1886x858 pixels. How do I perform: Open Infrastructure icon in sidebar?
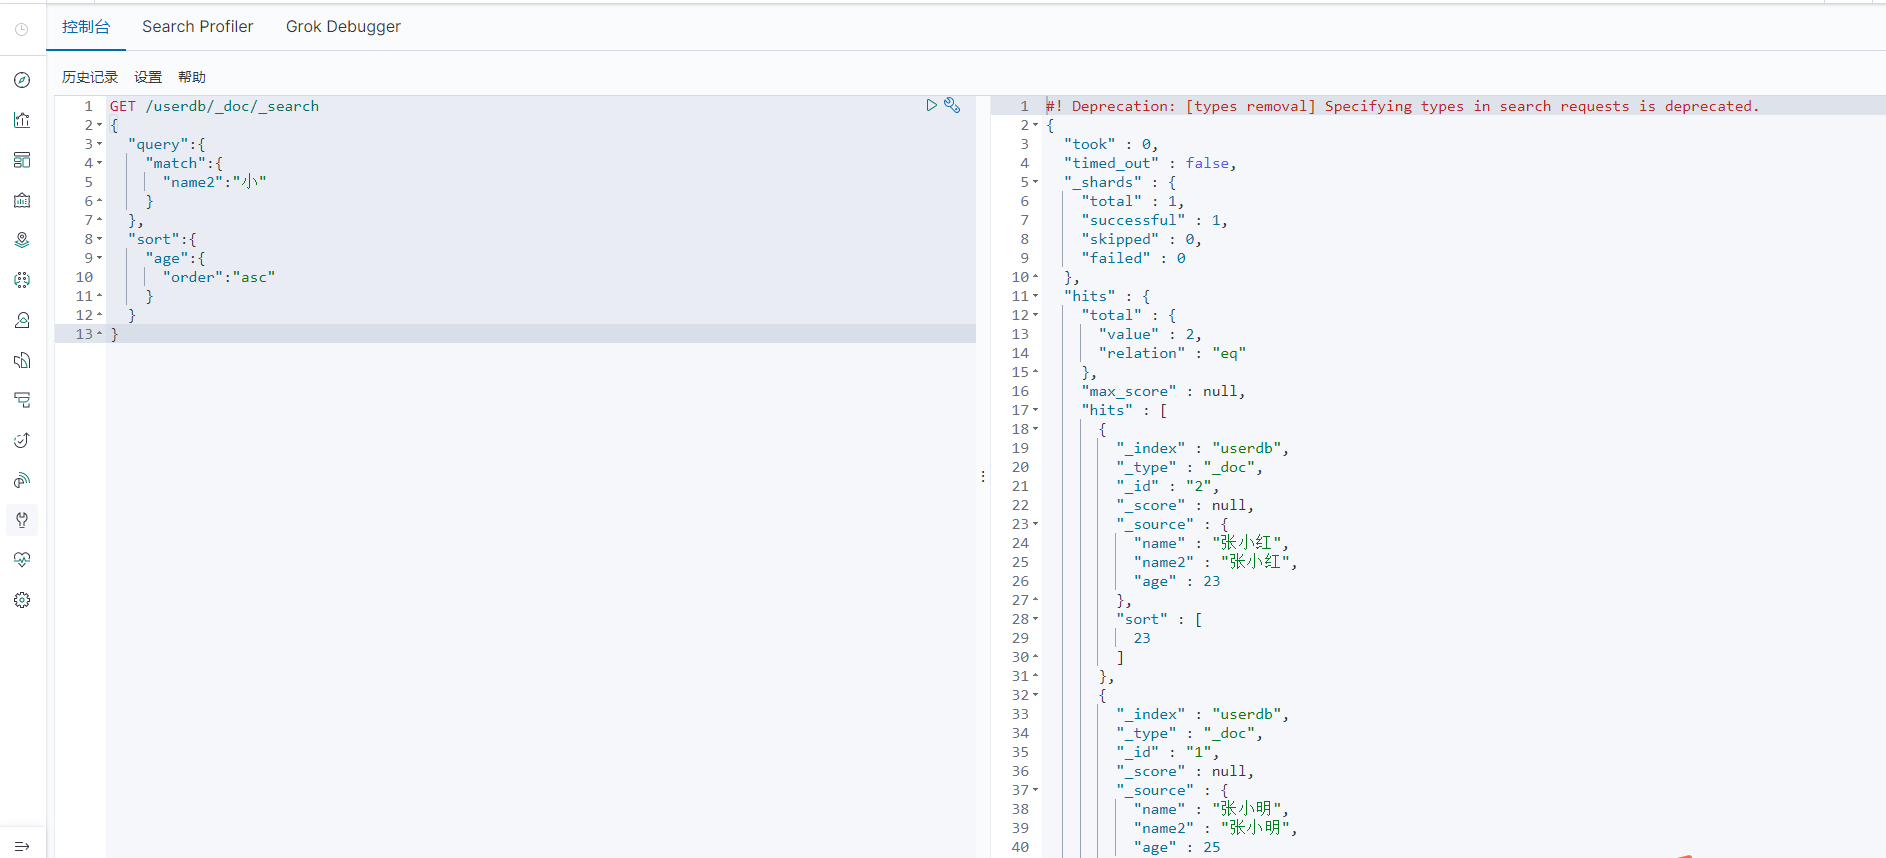(22, 320)
